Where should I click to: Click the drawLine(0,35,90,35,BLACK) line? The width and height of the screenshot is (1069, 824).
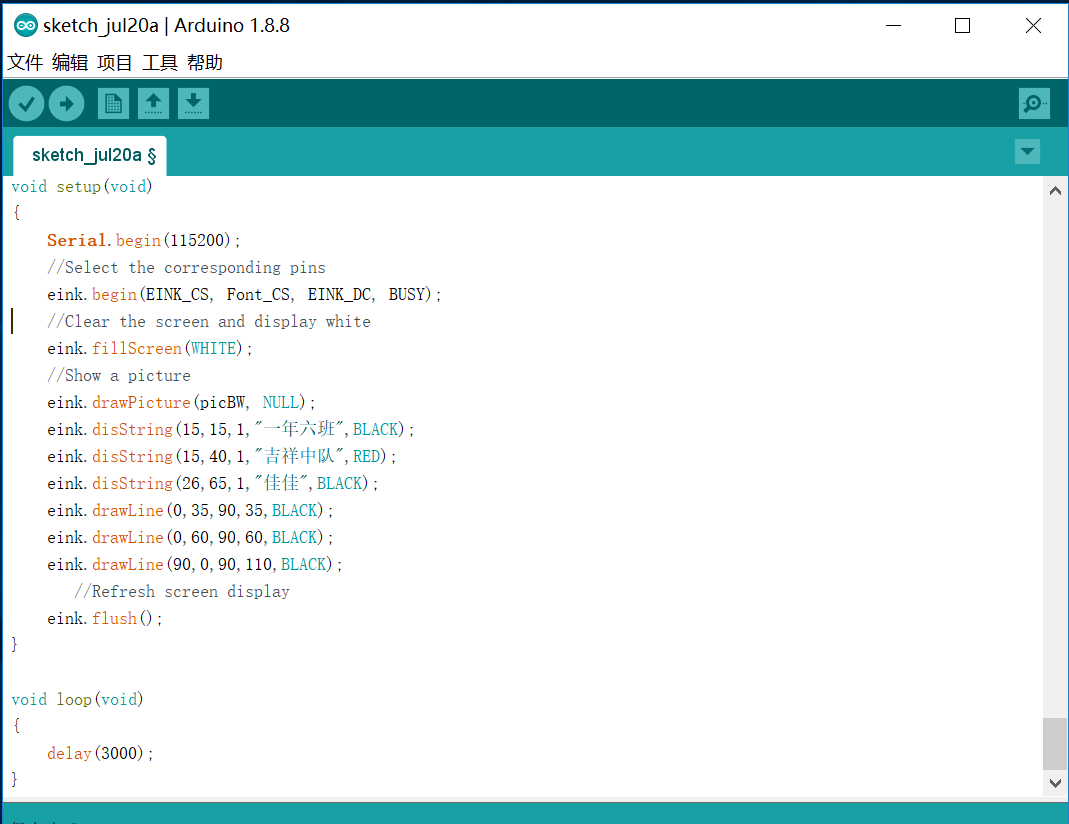[x=190, y=510]
